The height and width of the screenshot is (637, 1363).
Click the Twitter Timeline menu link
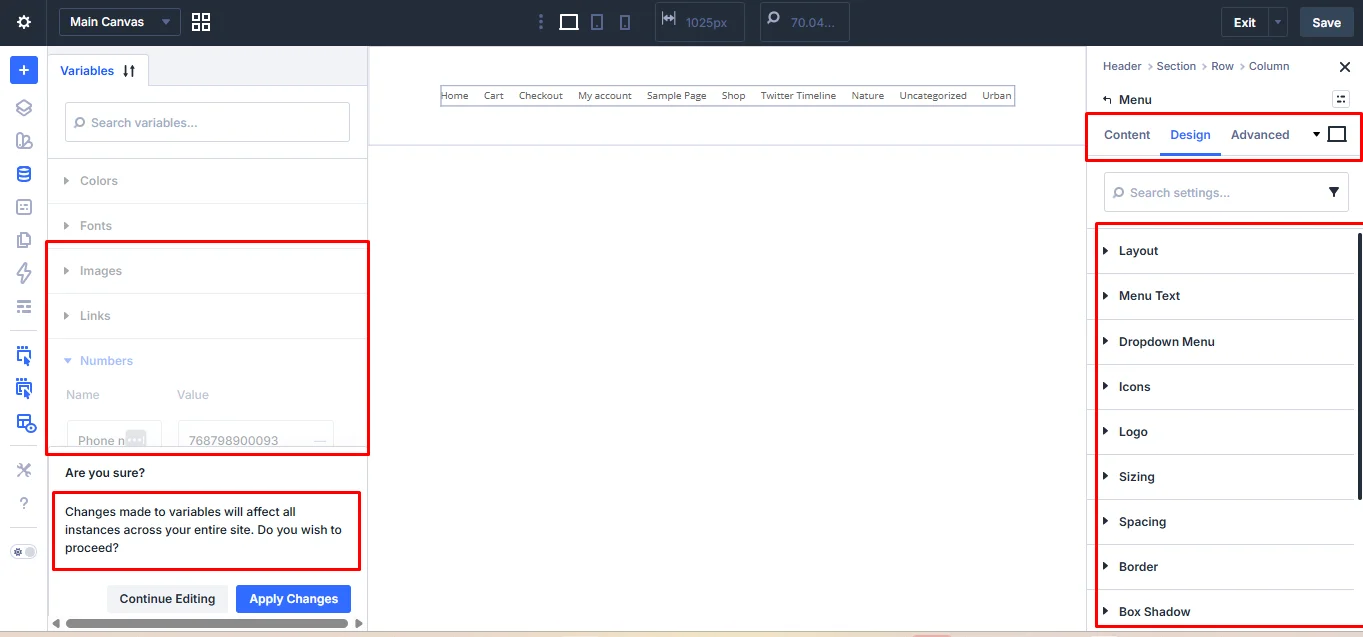[798, 96]
